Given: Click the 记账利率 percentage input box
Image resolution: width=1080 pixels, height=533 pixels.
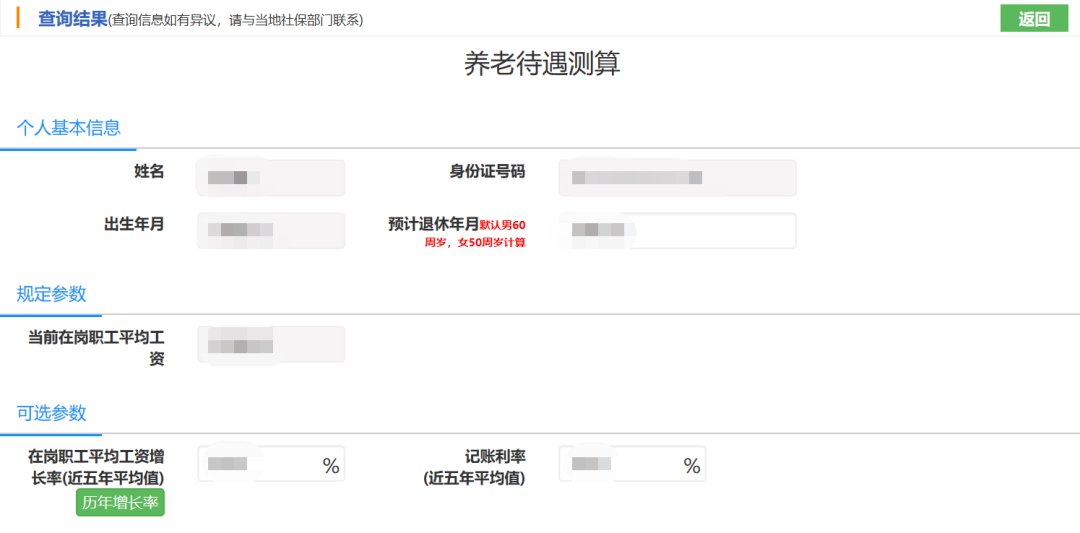Looking at the screenshot, I should coord(622,464).
